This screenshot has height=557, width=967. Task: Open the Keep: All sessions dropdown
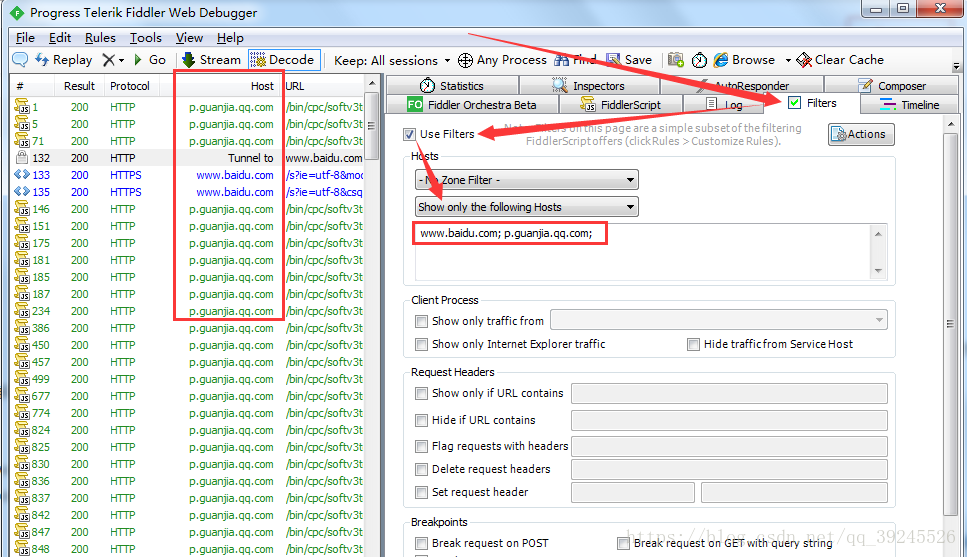392,60
